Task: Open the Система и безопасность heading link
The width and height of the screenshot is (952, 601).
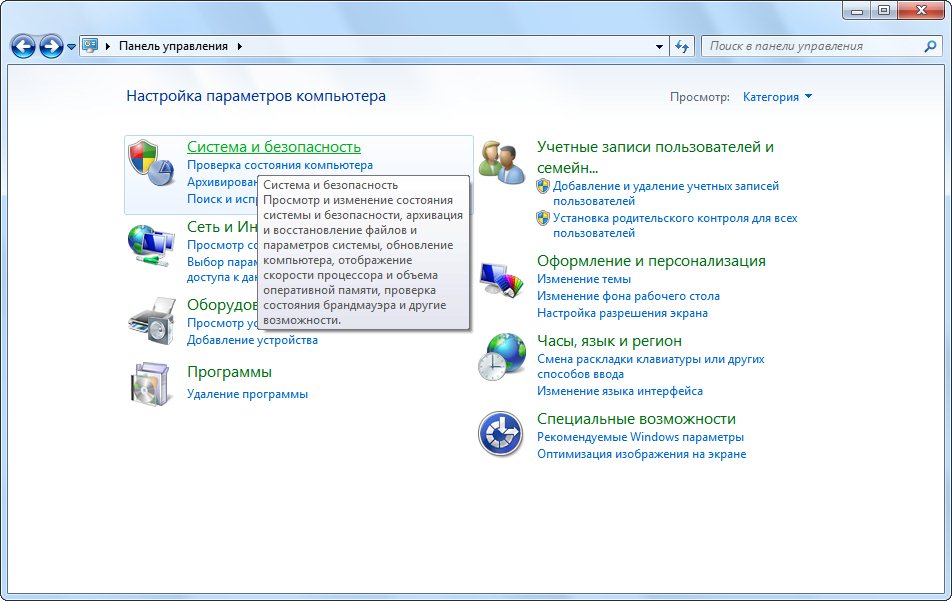Action: 273,147
